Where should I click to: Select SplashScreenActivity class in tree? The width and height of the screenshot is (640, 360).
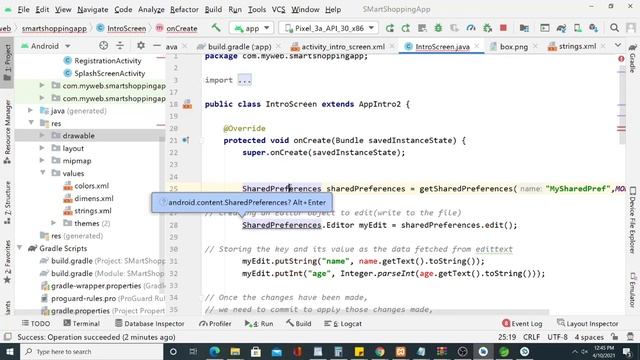click(104, 73)
